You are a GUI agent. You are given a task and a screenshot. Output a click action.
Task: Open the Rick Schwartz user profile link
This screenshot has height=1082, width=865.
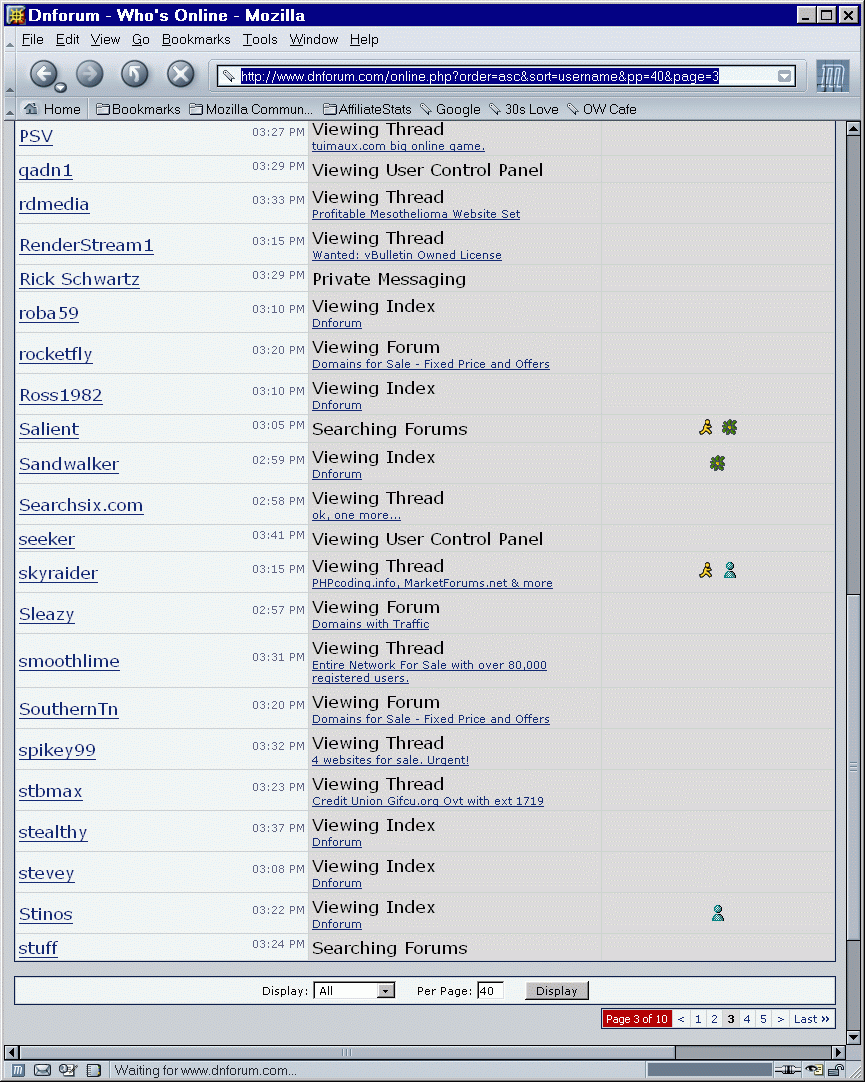(79, 279)
